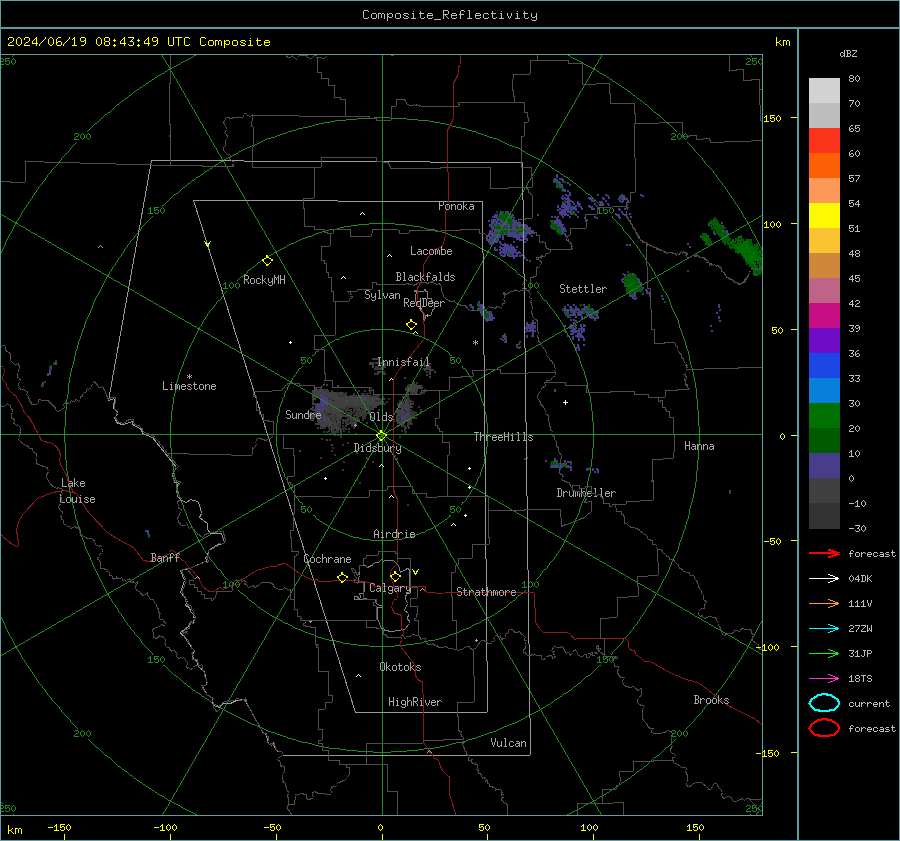Click the red forecast ellipse icon

point(824,728)
